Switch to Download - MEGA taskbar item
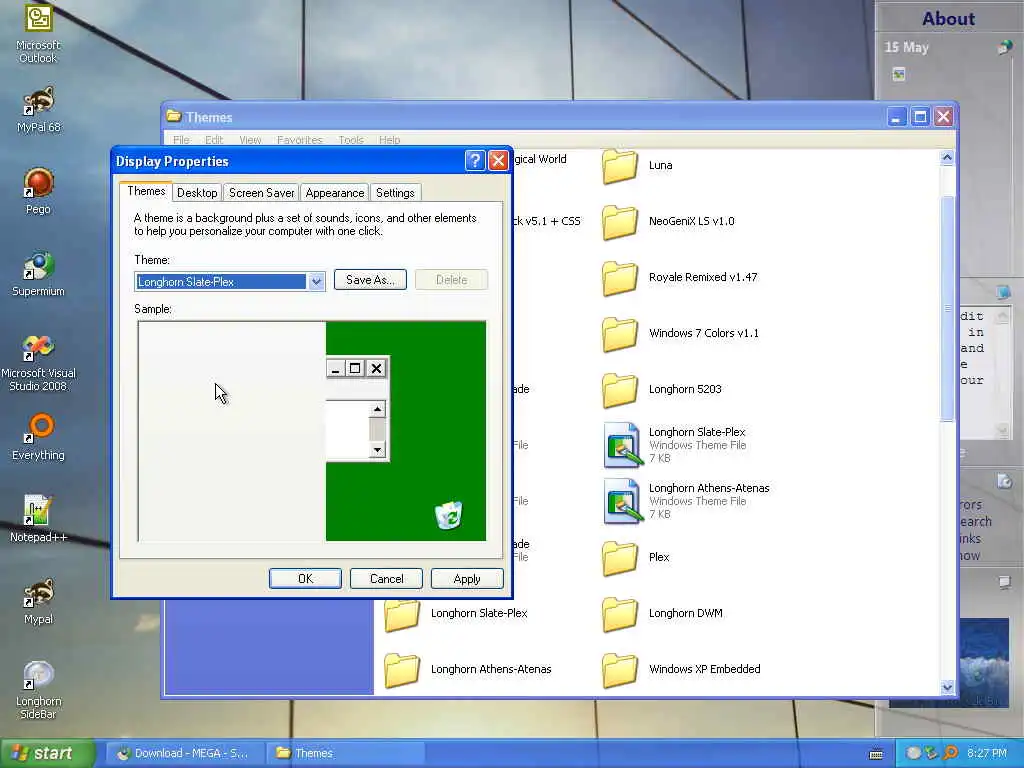1024x768 pixels. coord(183,753)
